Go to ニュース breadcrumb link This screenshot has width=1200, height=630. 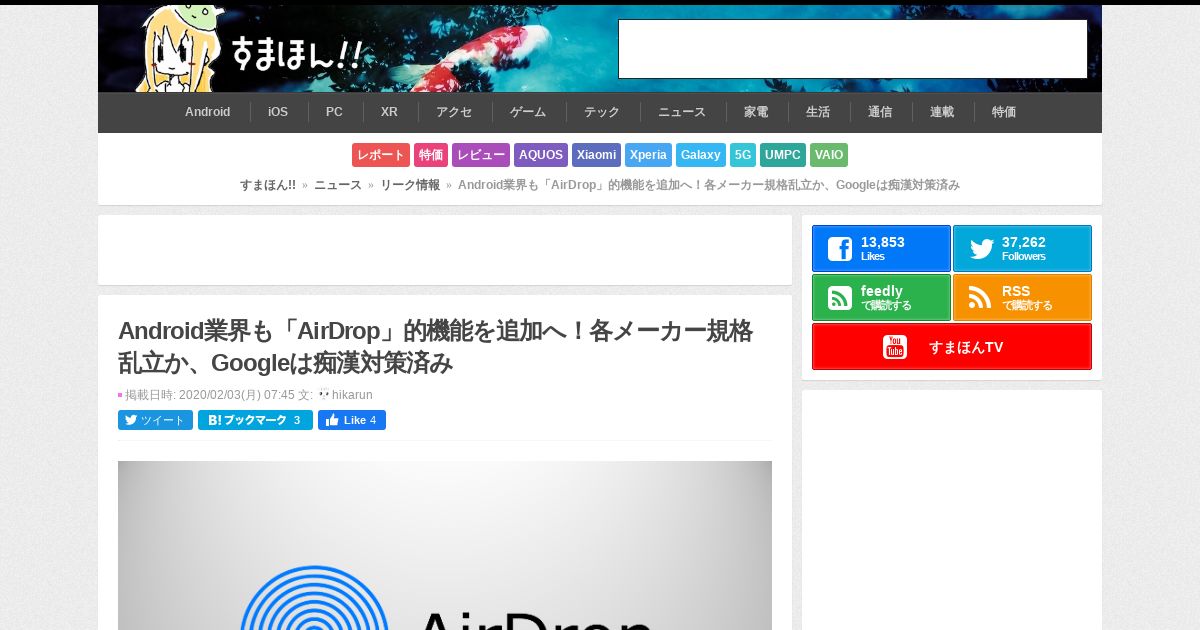(x=338, y=185)
